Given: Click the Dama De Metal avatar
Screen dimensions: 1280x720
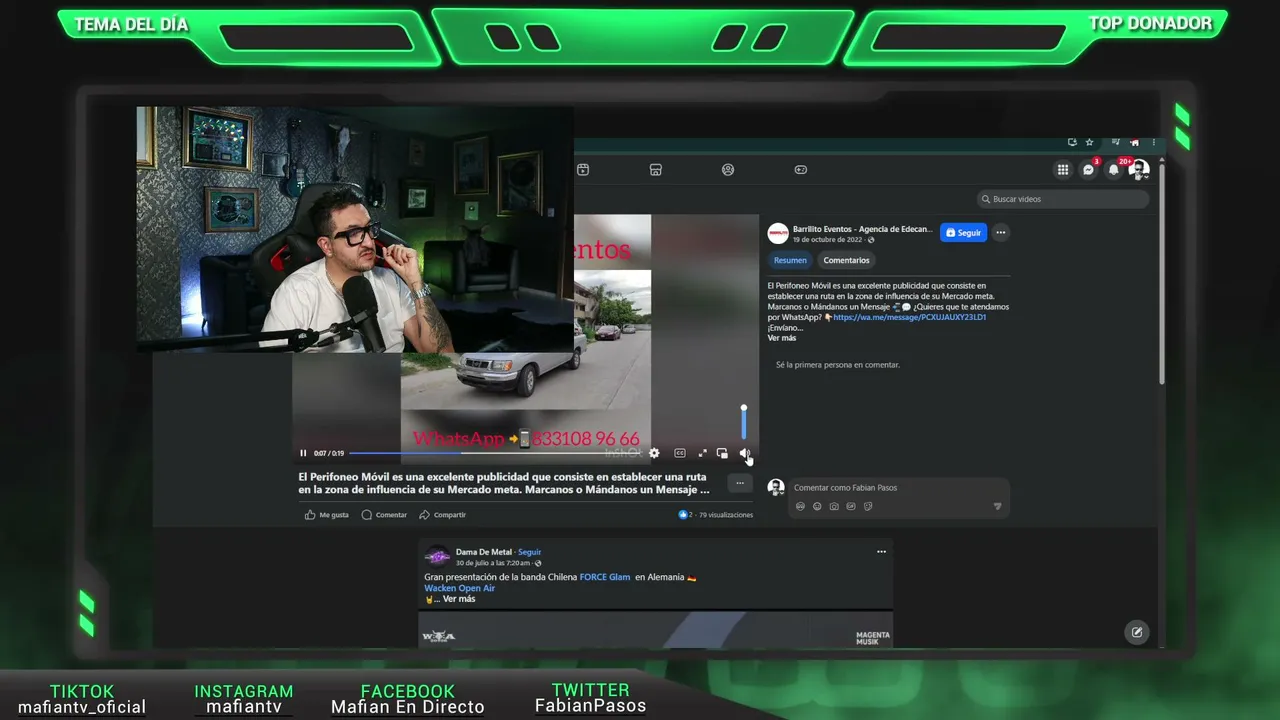Looking at the screenshot, I should (x=437, y=557).
